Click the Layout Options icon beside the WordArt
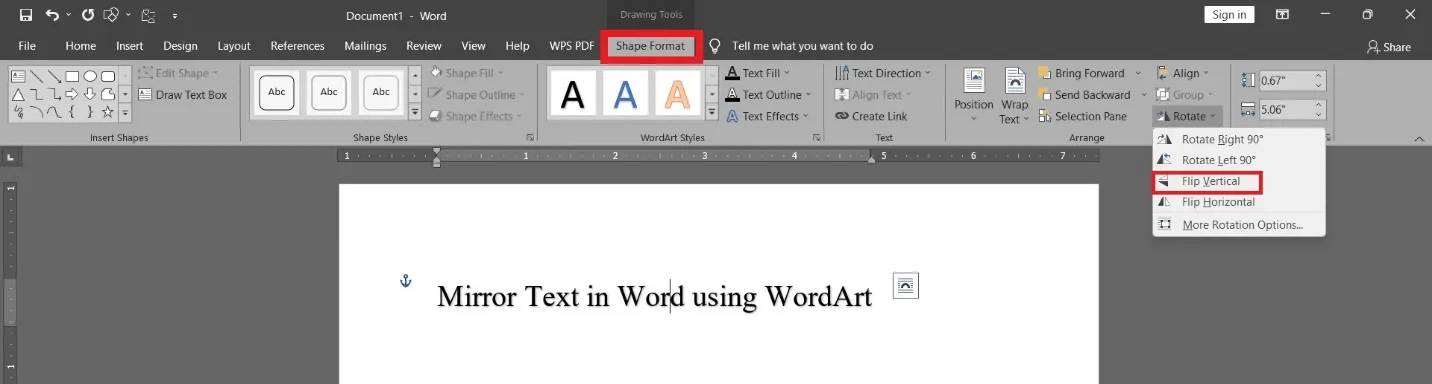1432x384 pixels. pyautogui.click(x=905, y=285)
